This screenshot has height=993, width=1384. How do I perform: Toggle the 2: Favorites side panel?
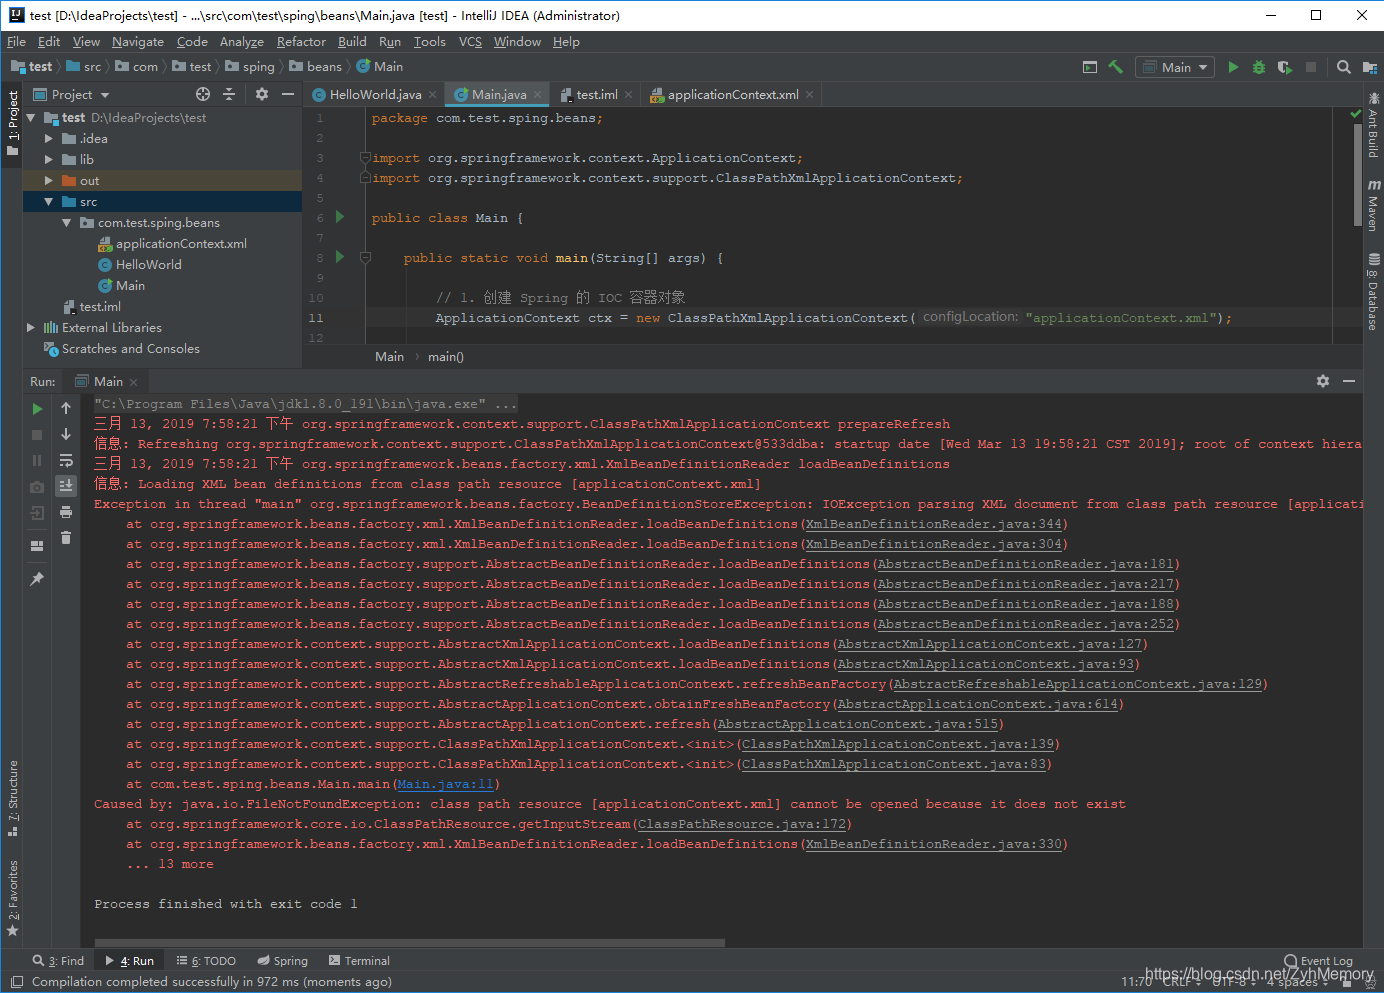[x=12, y=897]
